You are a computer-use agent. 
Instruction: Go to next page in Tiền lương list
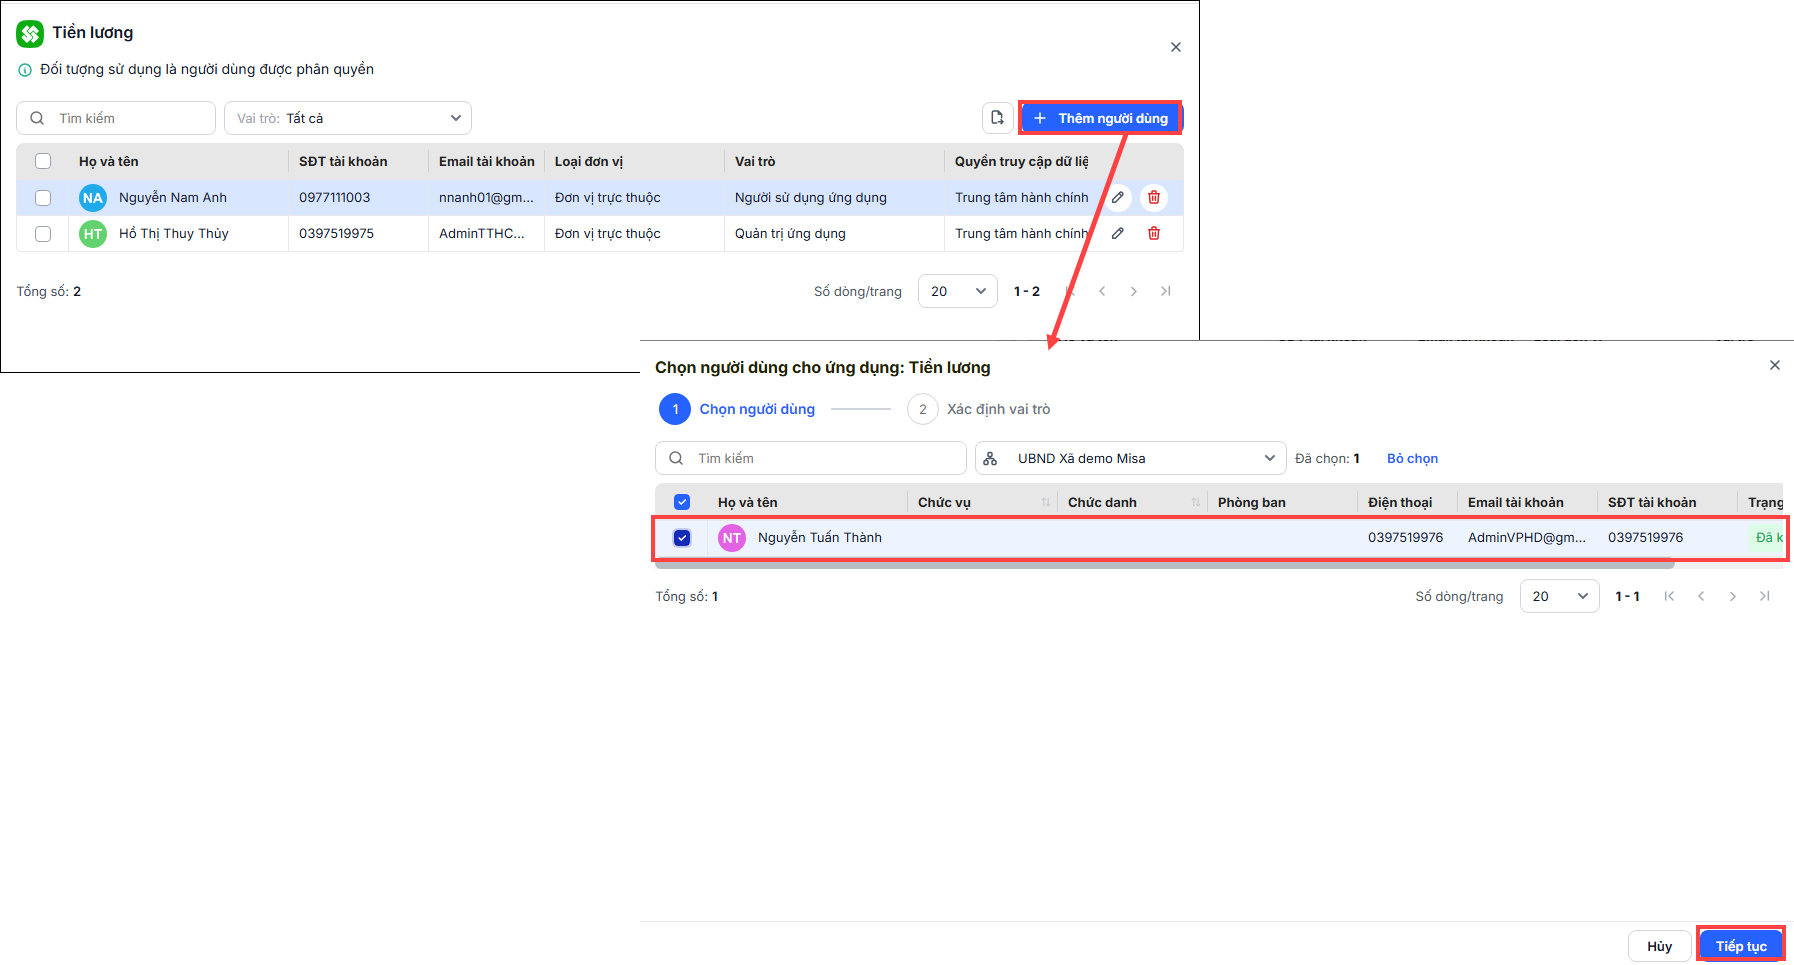(1134, 291)
